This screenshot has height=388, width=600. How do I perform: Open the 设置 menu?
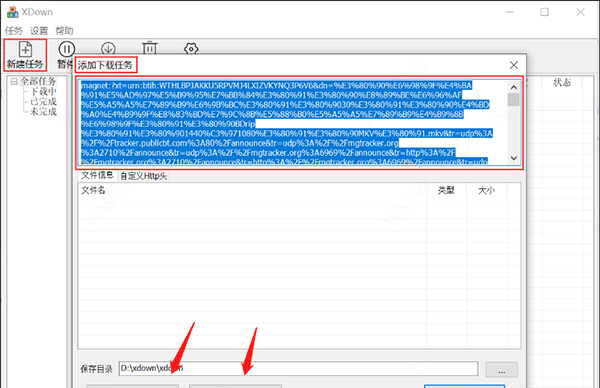pos(39,31)
